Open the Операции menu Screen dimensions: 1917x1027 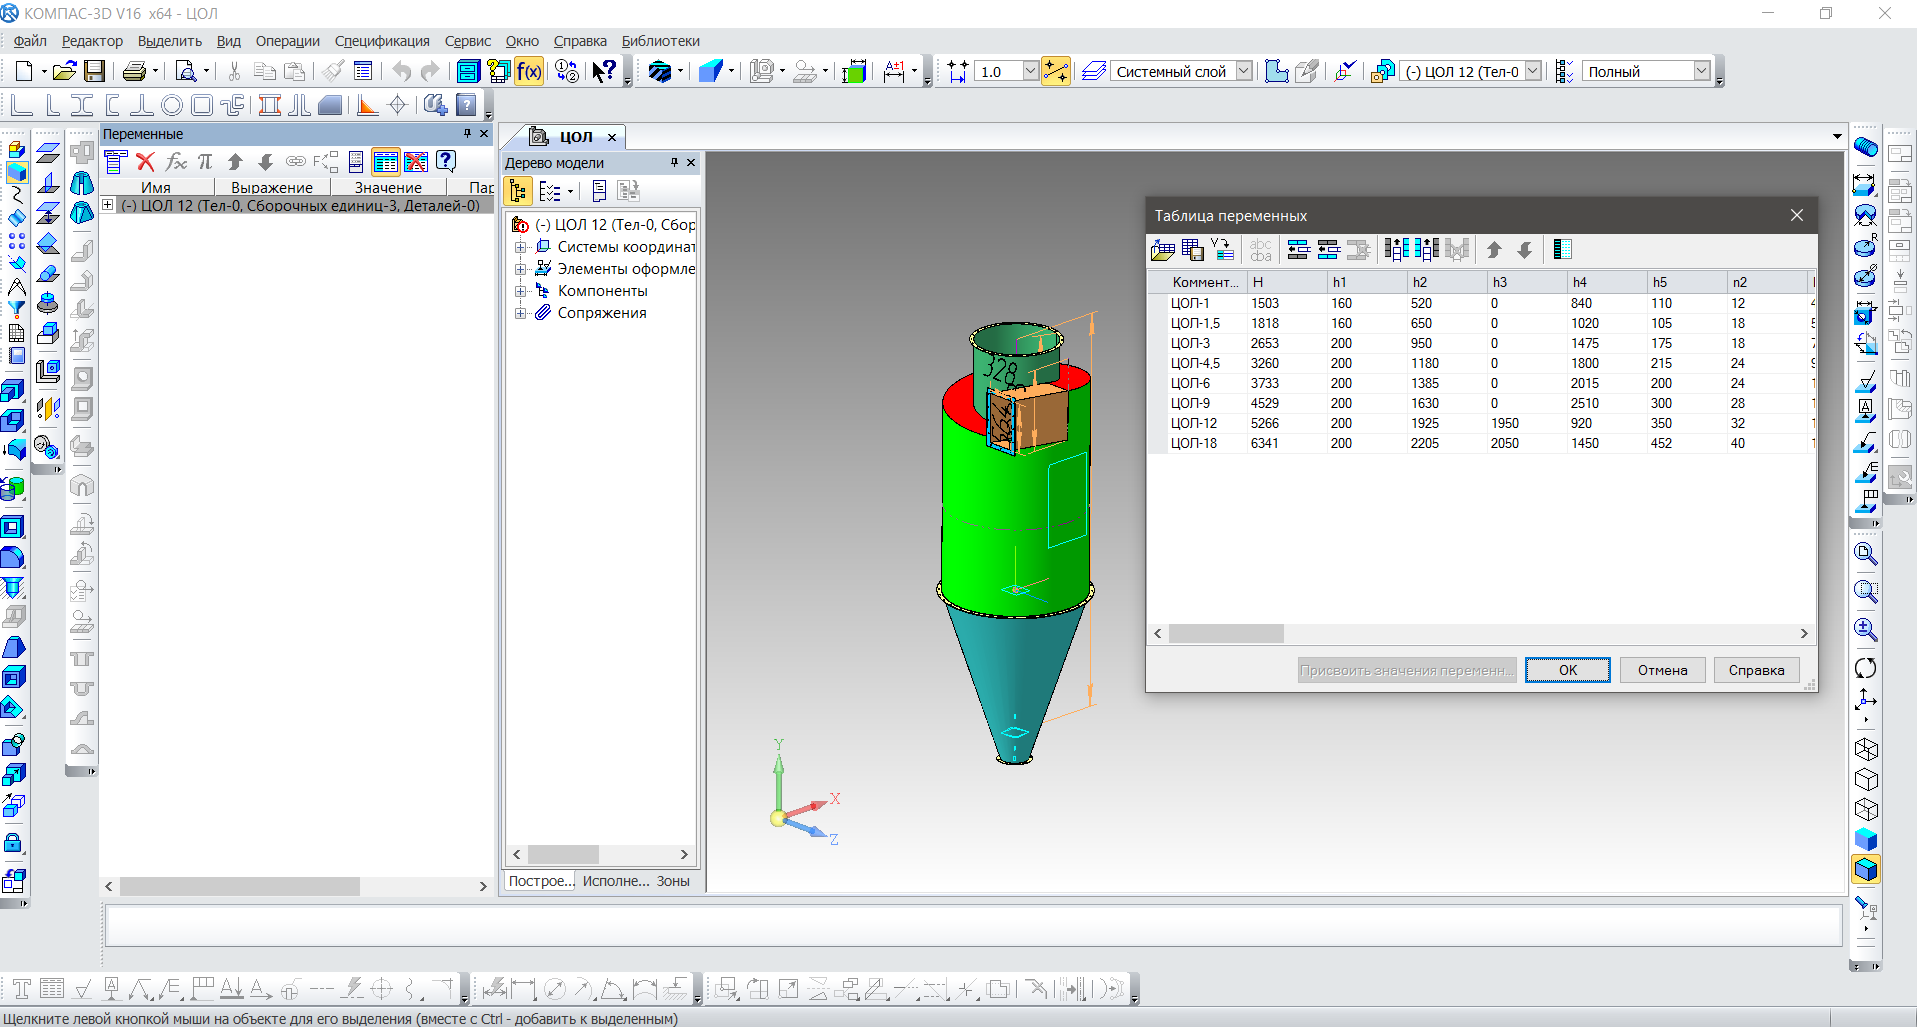tap(287, 41)
